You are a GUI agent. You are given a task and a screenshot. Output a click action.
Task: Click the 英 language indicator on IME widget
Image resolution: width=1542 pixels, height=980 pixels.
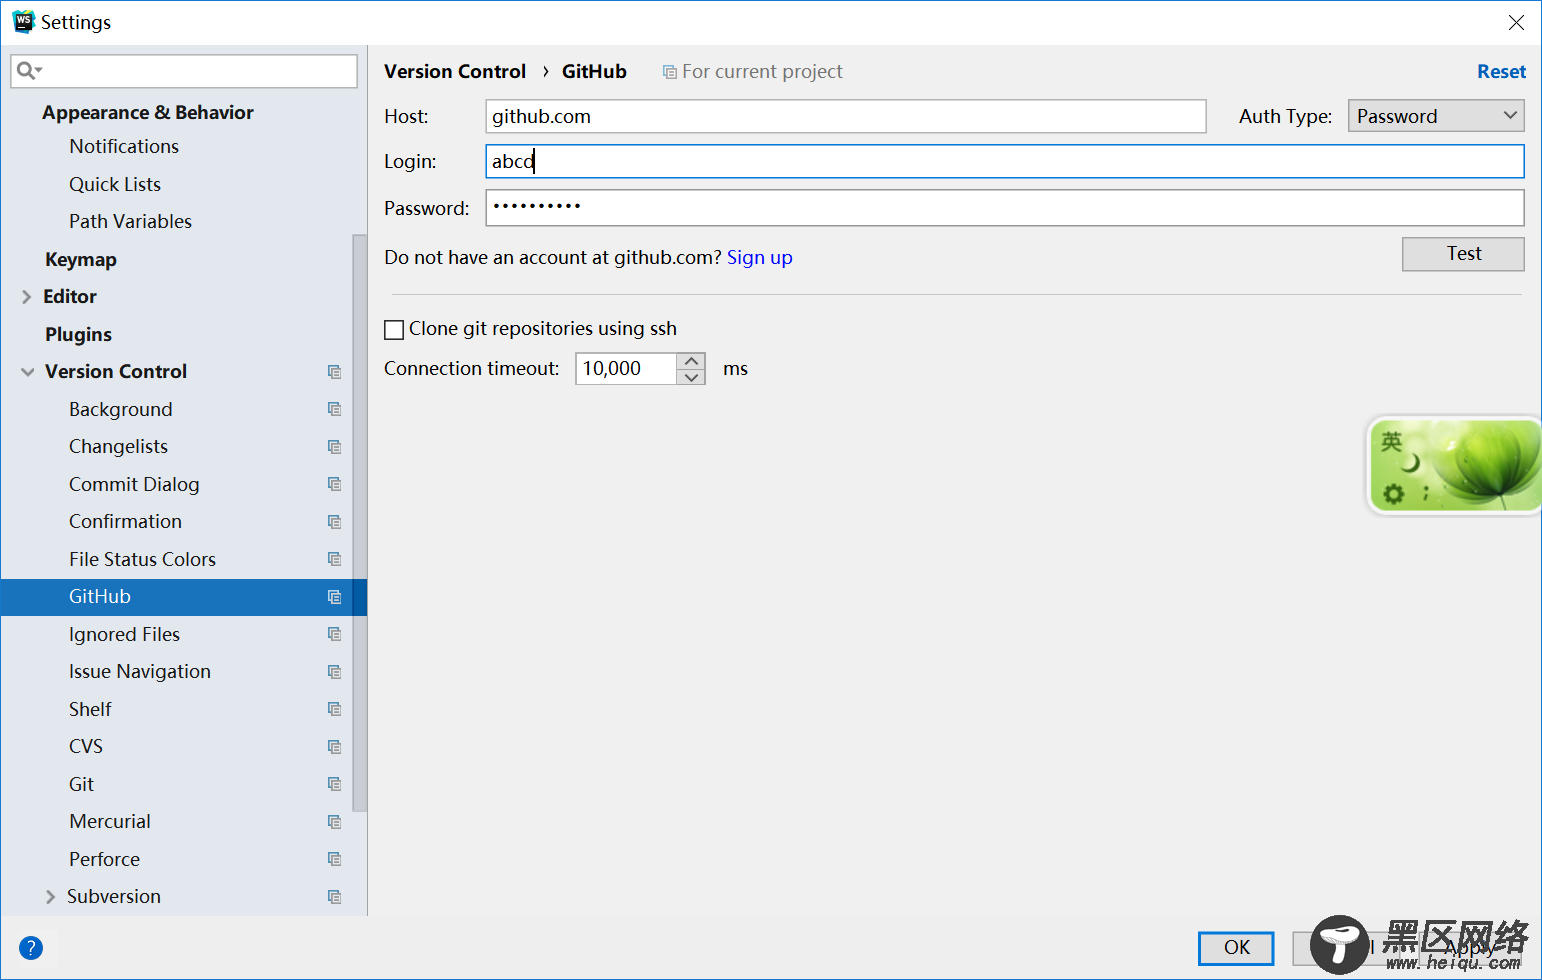(1392, 441)
